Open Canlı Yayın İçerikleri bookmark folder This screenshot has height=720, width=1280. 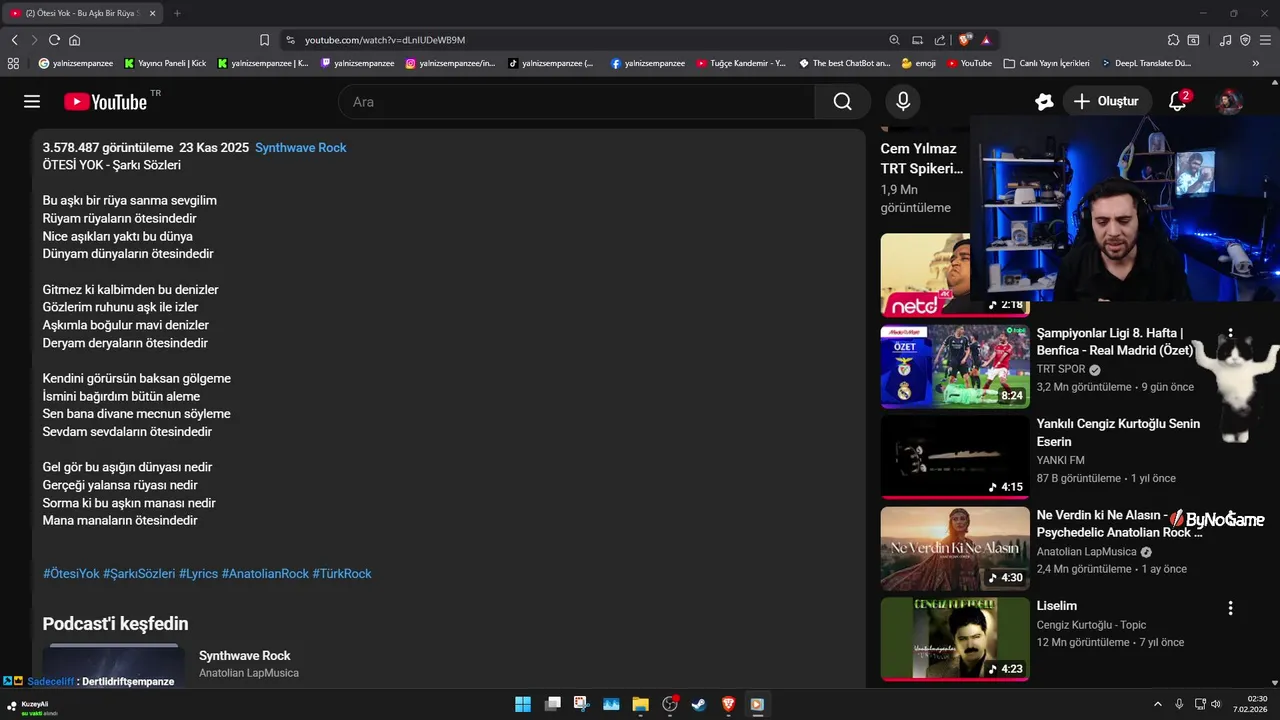[1047, 63]
